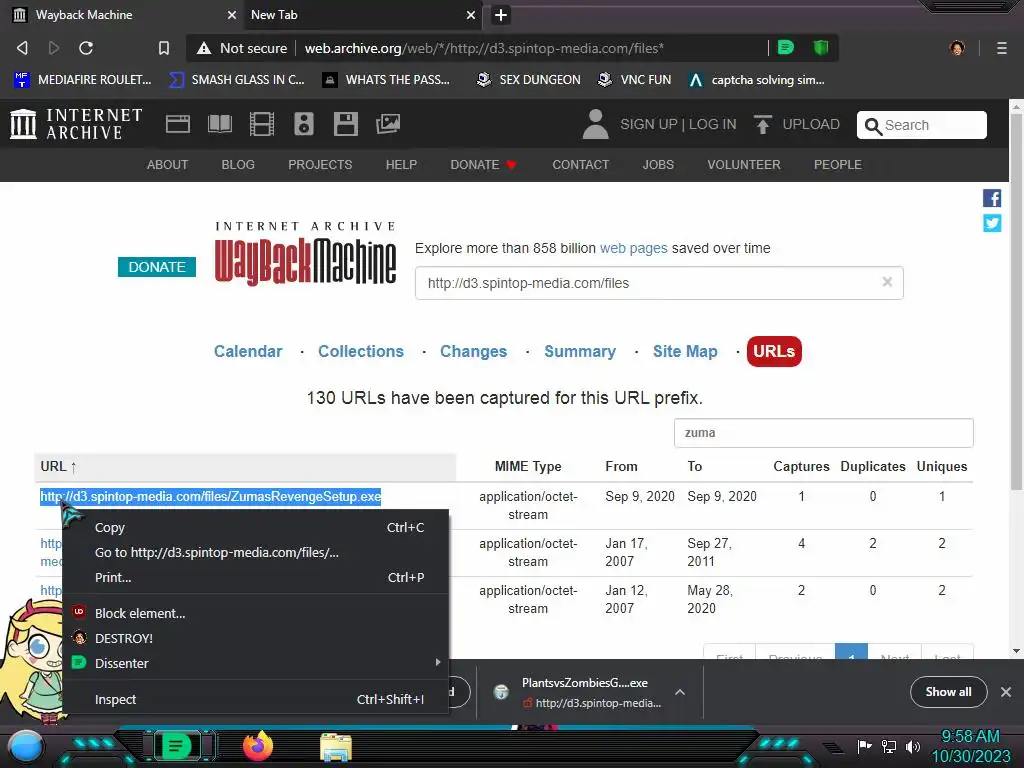Open the Web section icon
The height and width of the screenshot is (768, 1024).
click(178, 124)
